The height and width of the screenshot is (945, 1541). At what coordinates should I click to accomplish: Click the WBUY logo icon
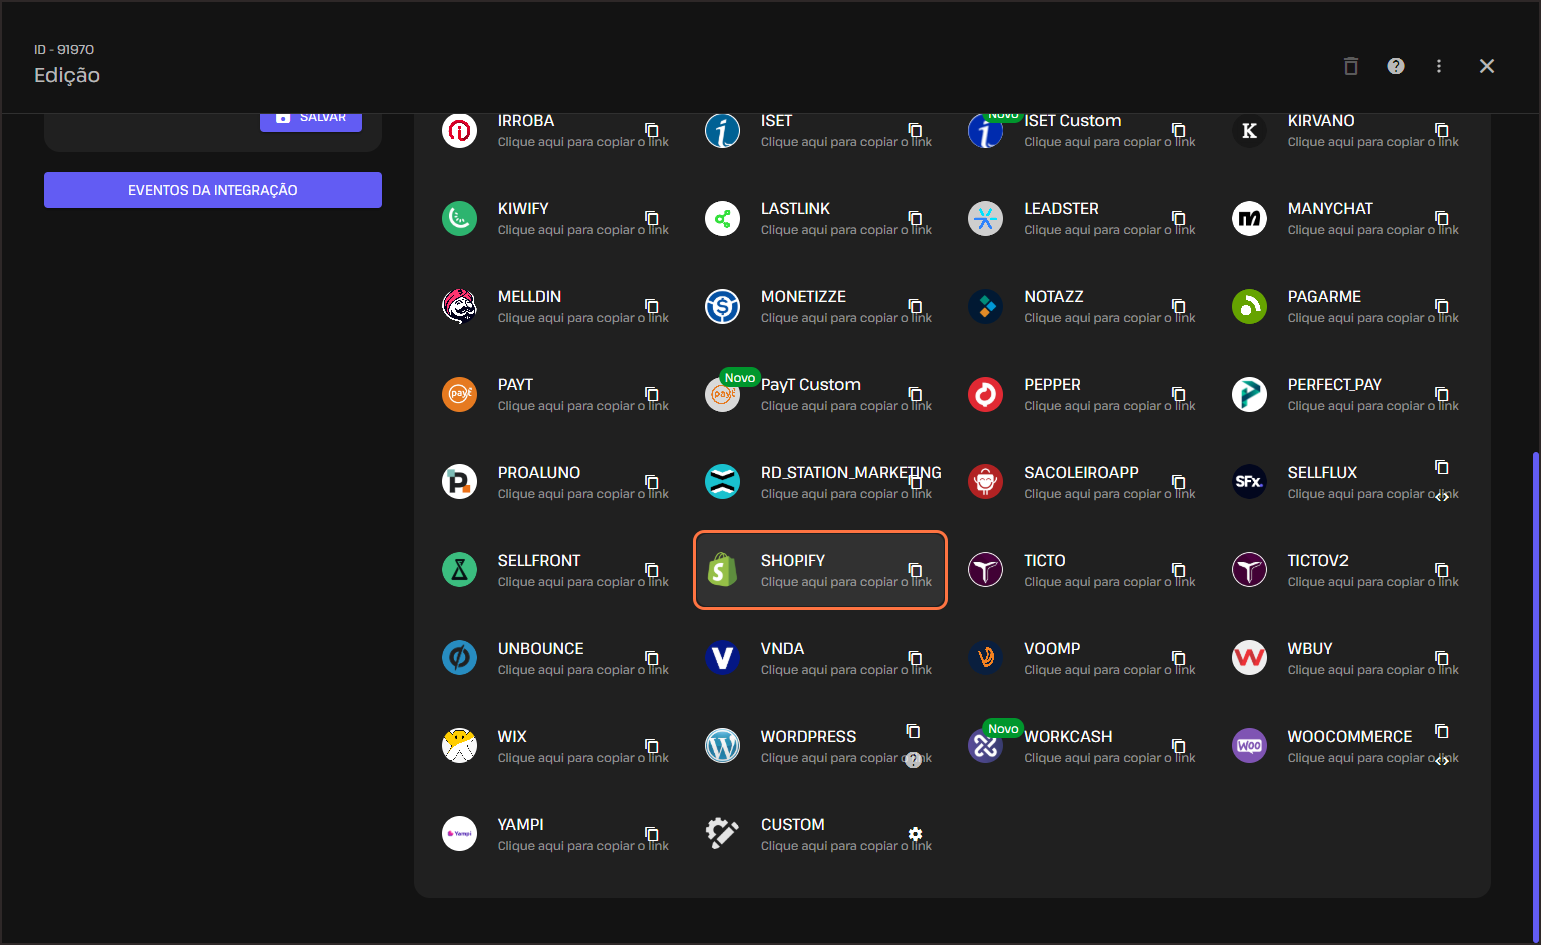[x=1249, y=658]
